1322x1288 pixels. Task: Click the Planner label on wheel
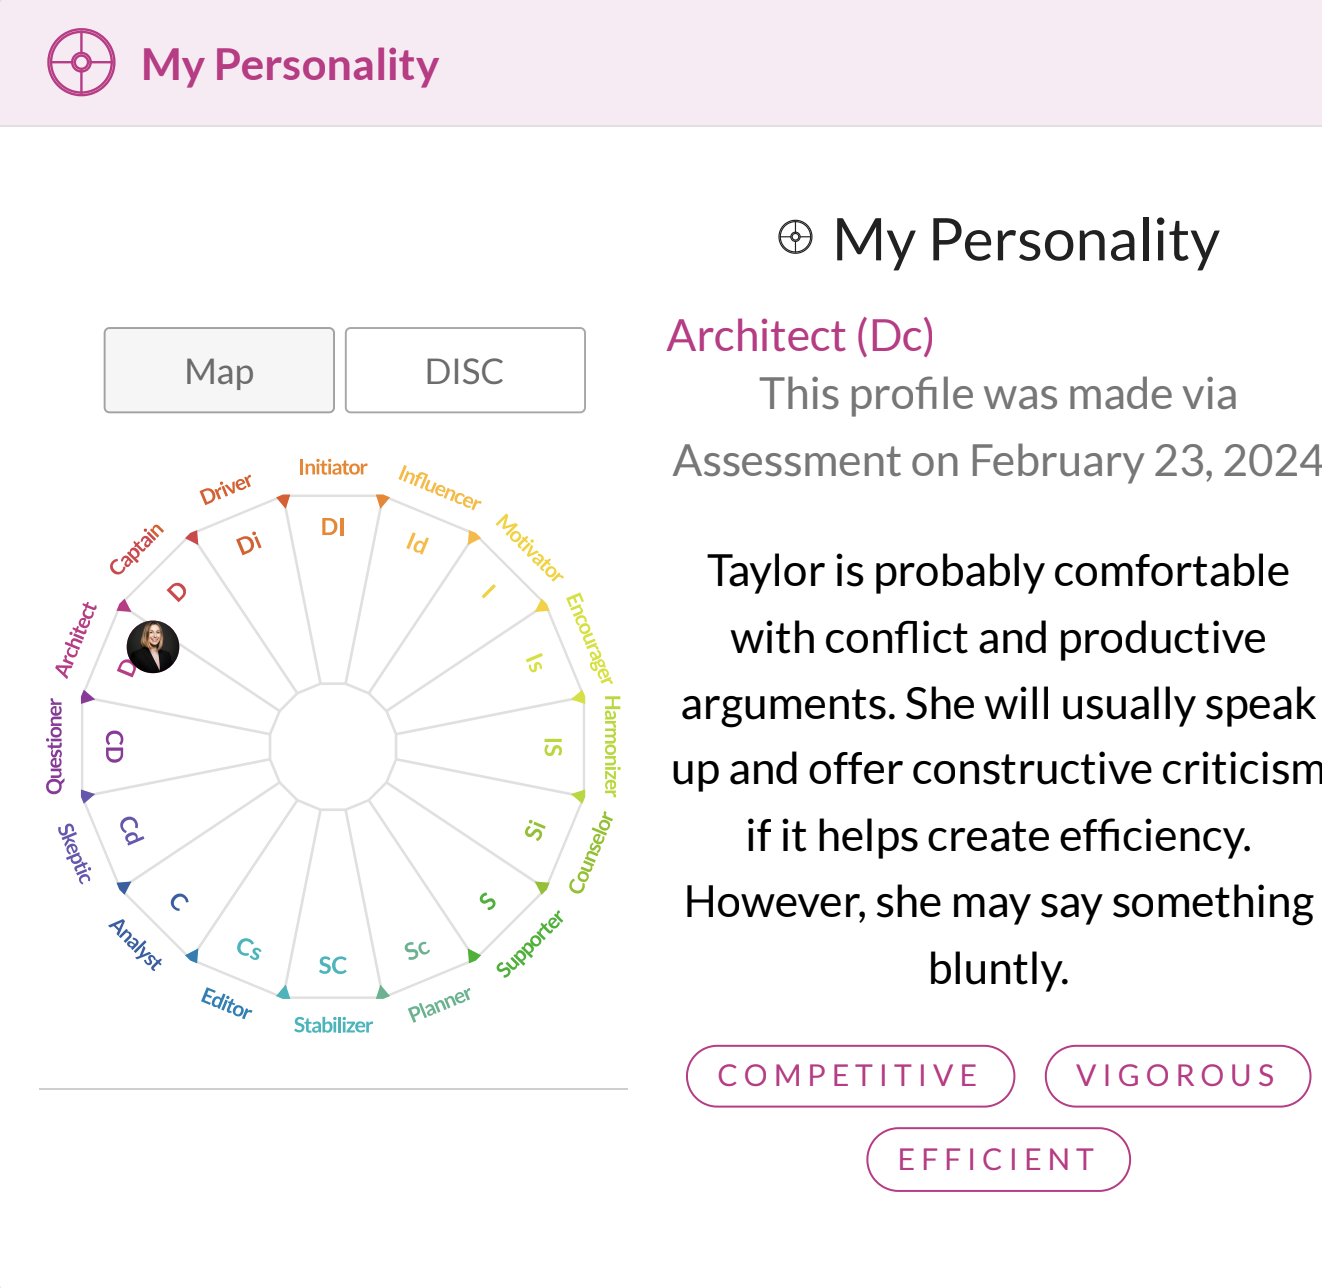(x=439, y=1004)
